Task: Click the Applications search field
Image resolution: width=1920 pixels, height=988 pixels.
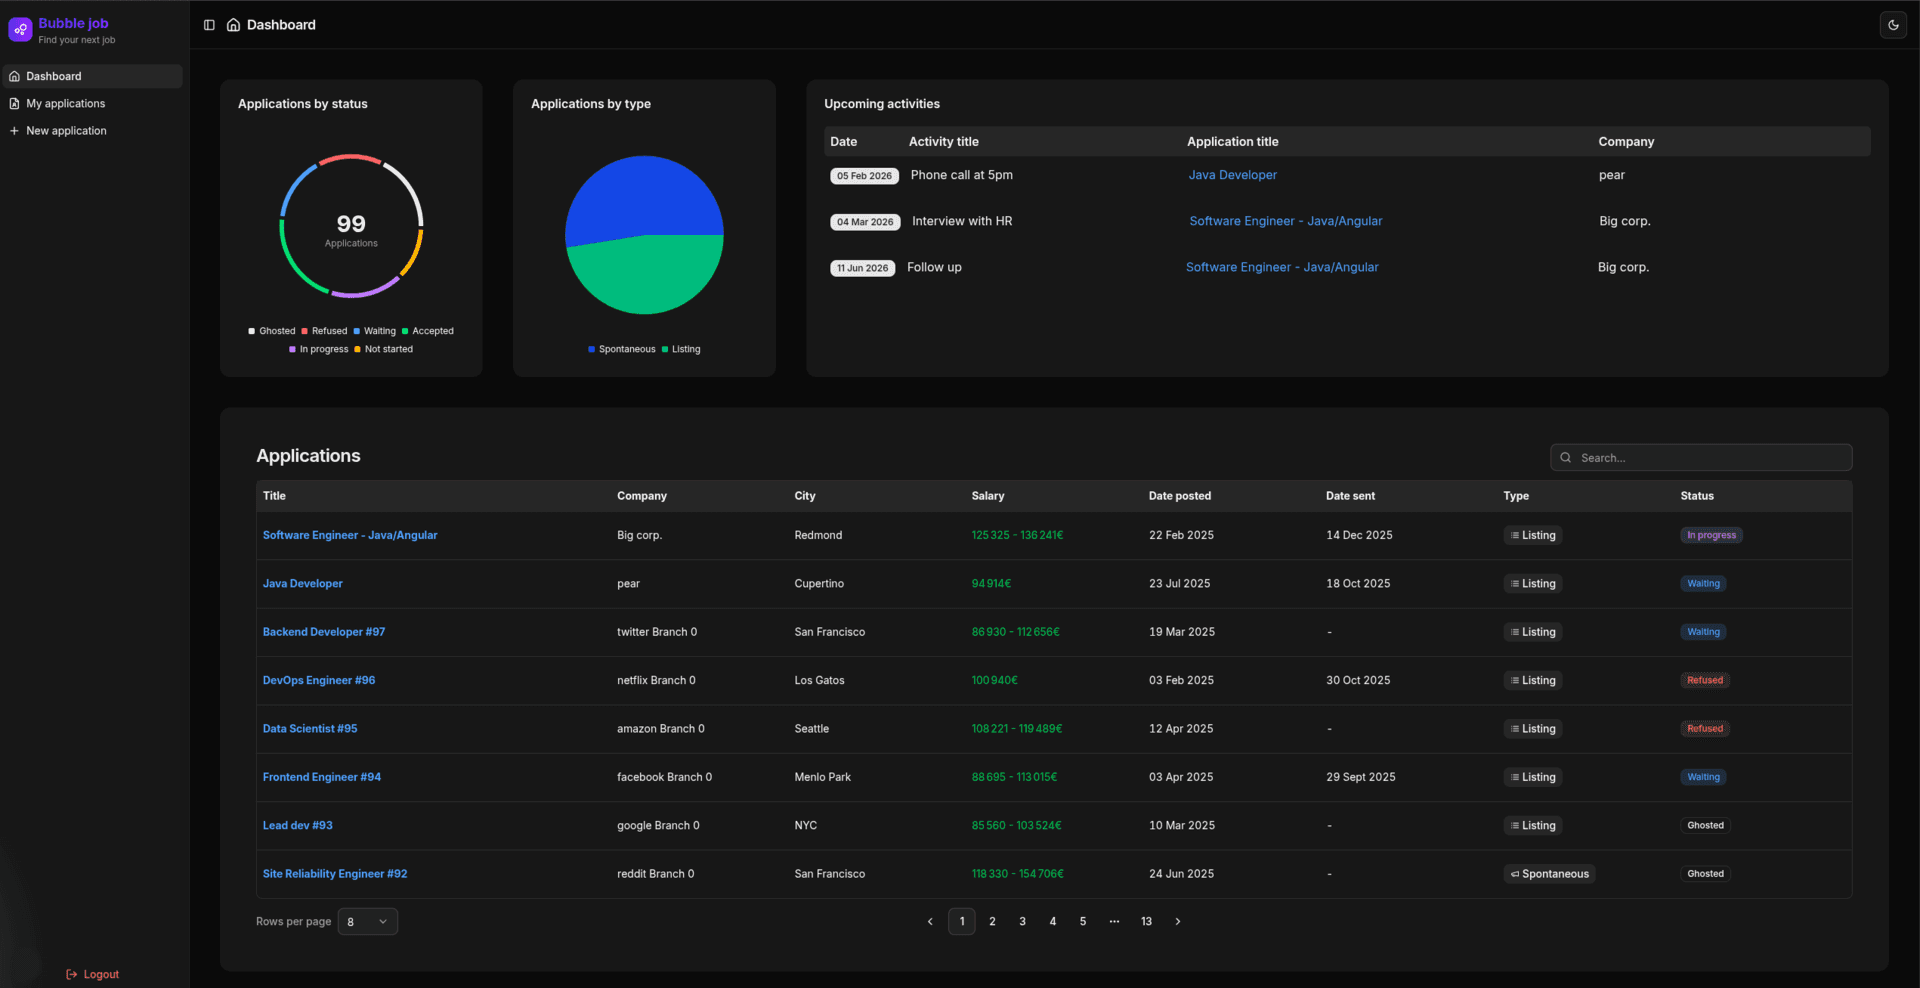Action: [1710, 458]
